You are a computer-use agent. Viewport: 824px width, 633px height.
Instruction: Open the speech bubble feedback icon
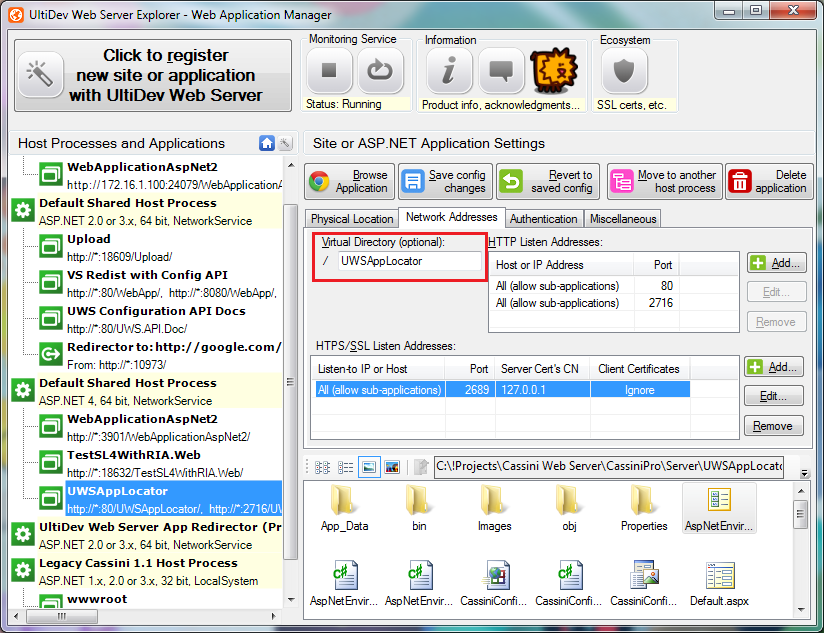coord(501,70)
